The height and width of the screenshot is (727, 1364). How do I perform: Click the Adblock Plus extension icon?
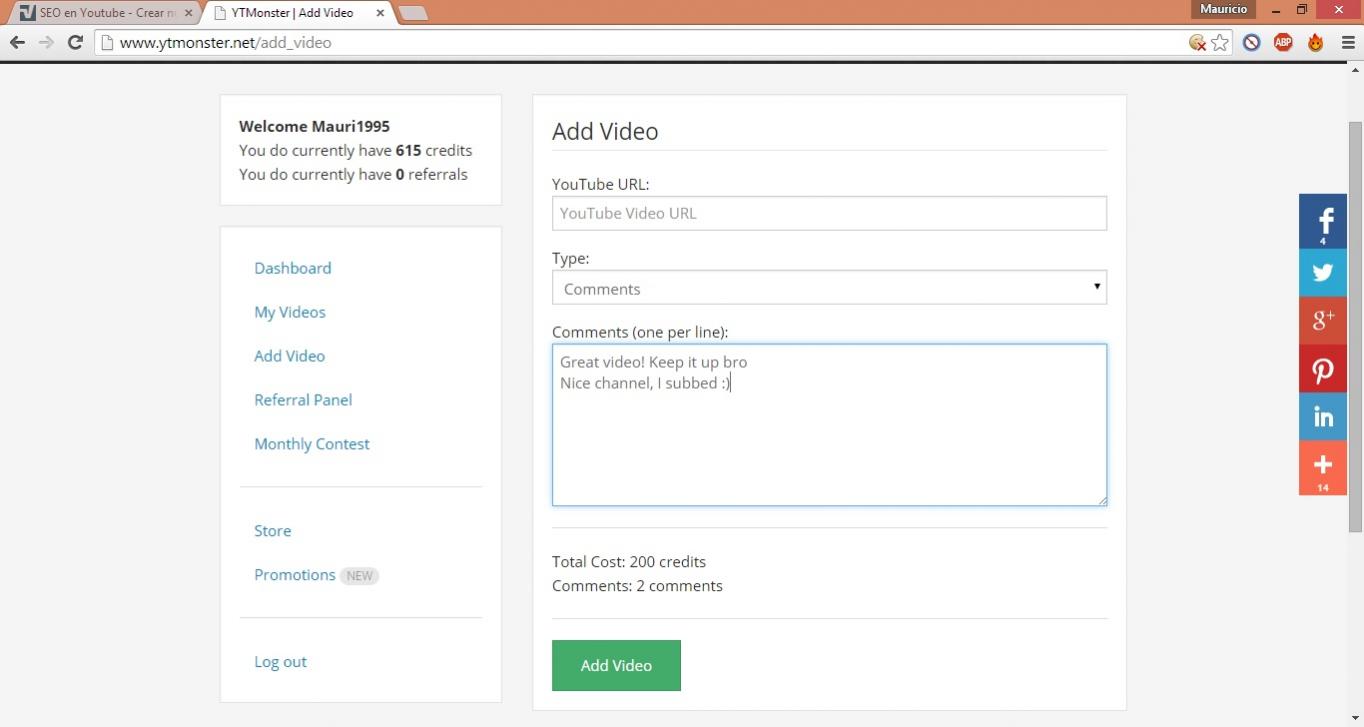(x=1283, y=42)
